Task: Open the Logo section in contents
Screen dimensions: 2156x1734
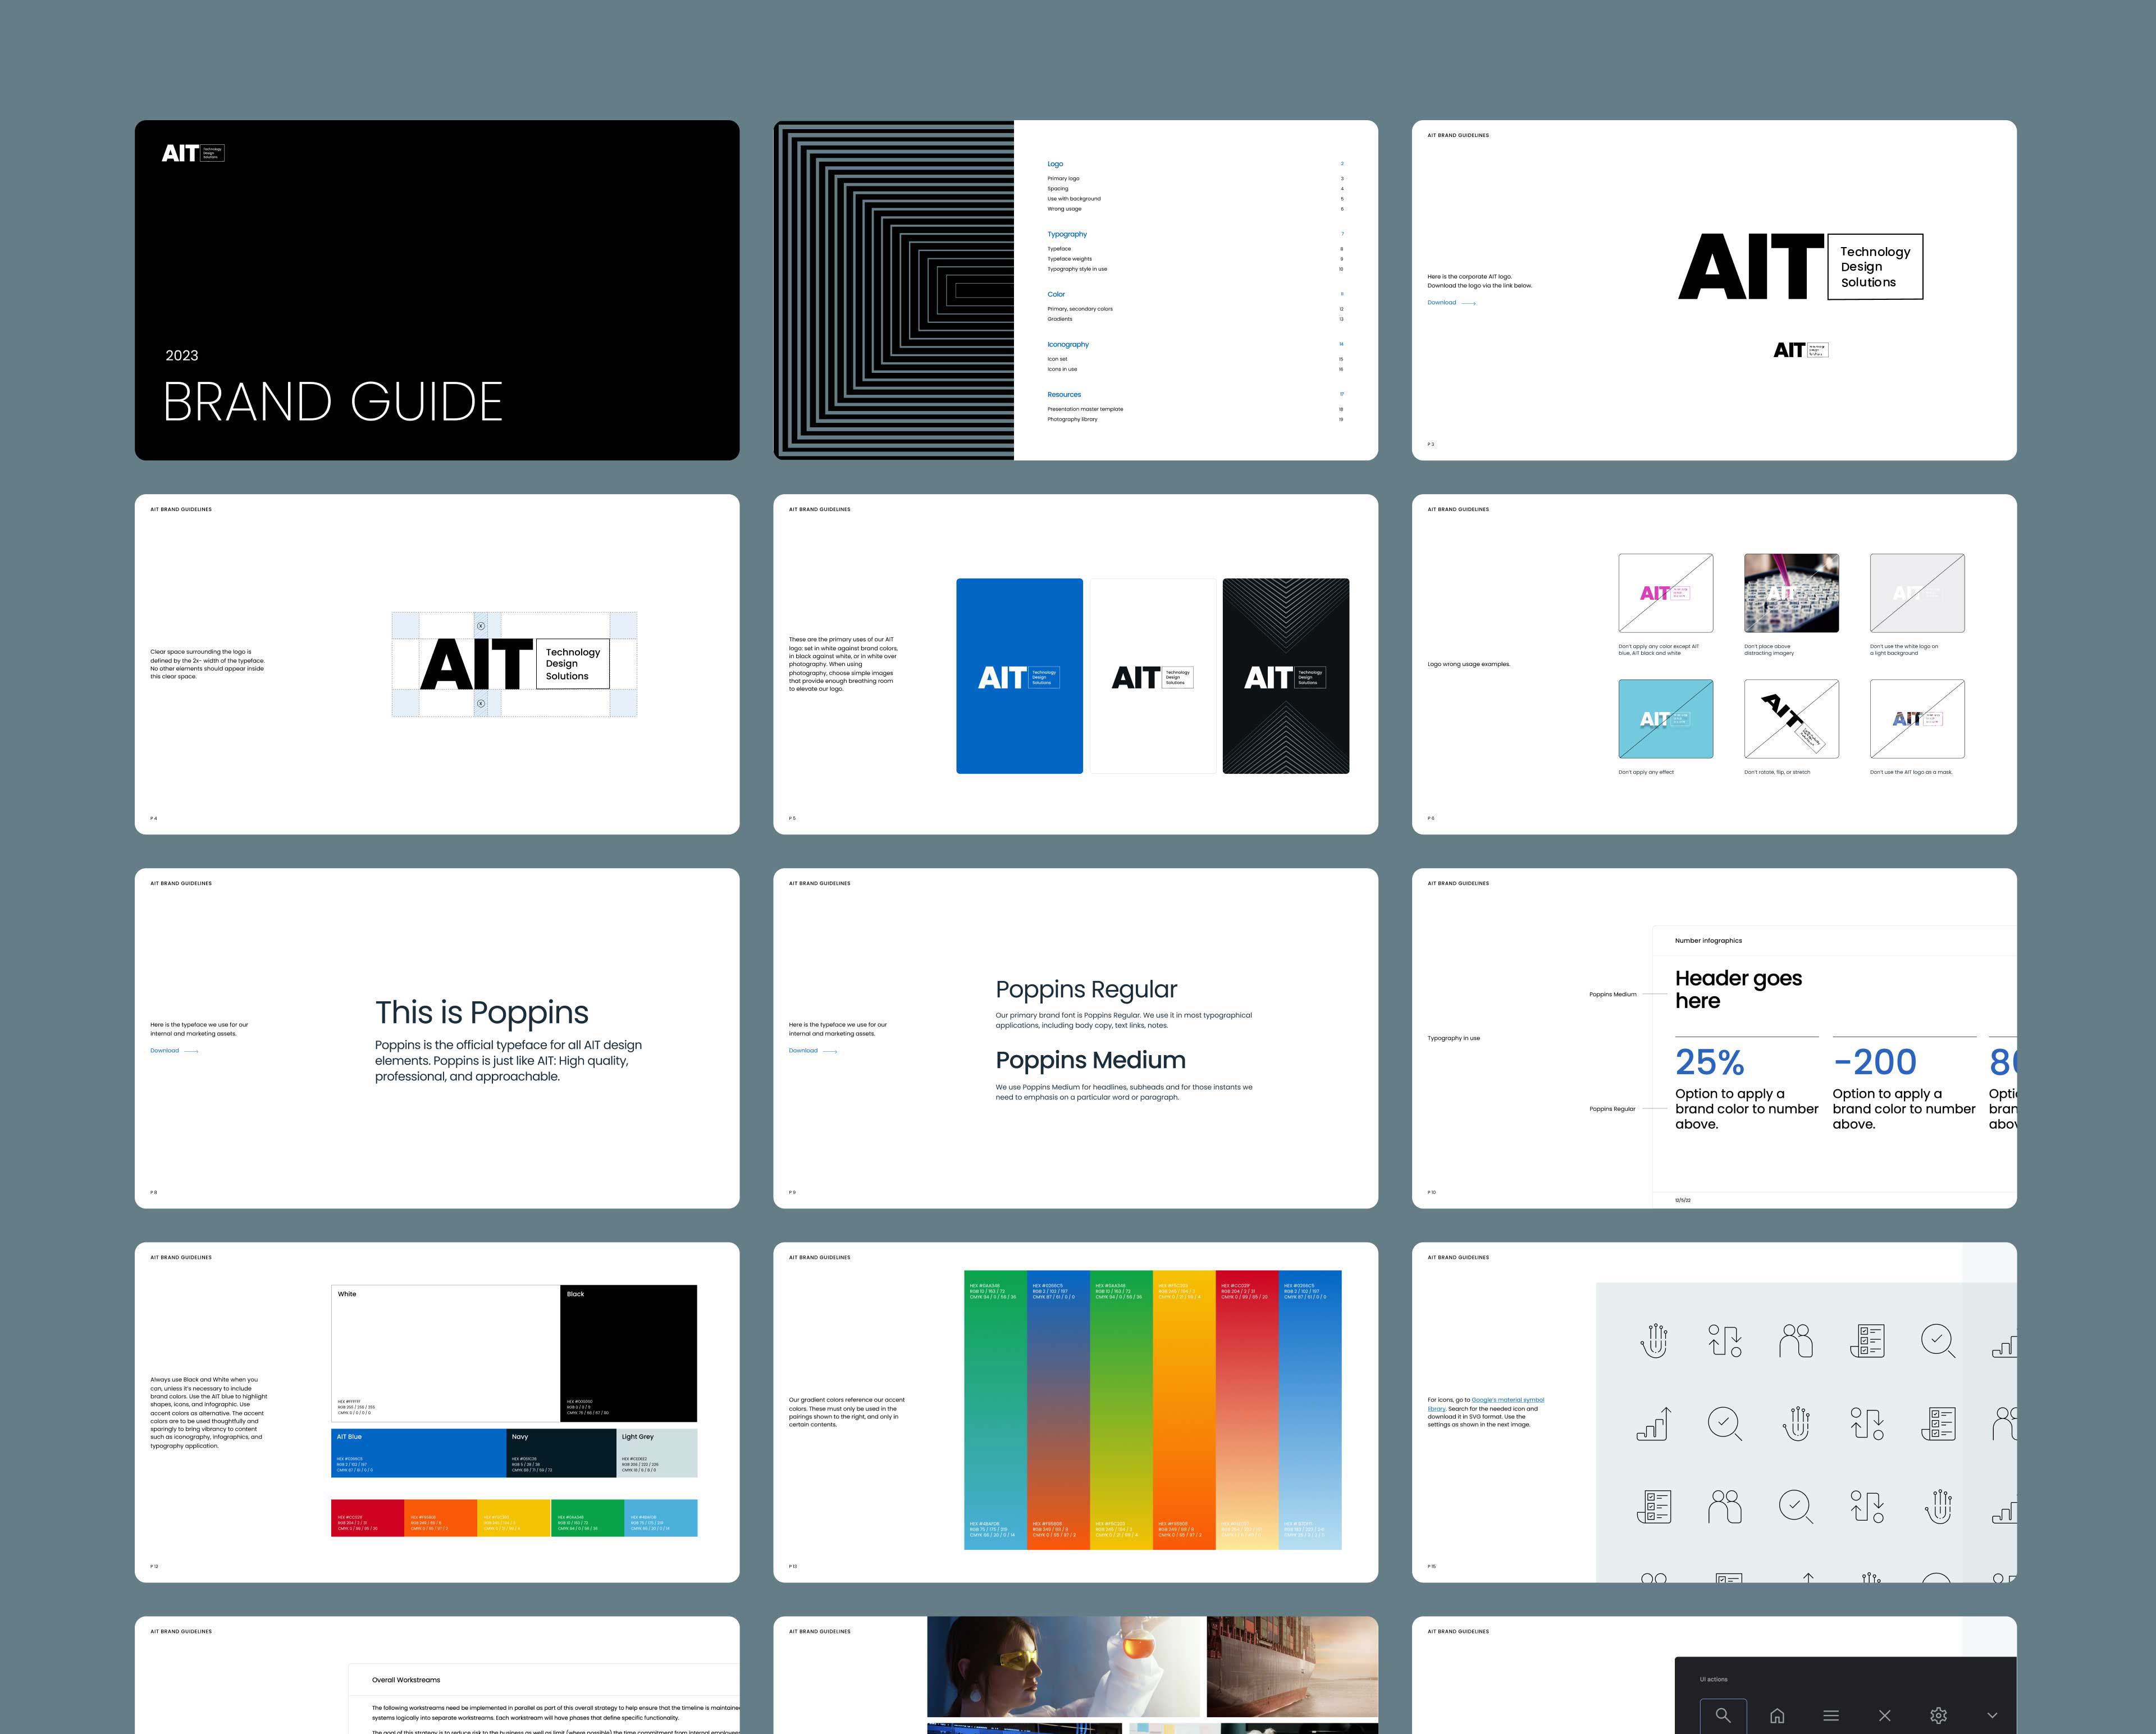Action: [x=1055, y=164]
